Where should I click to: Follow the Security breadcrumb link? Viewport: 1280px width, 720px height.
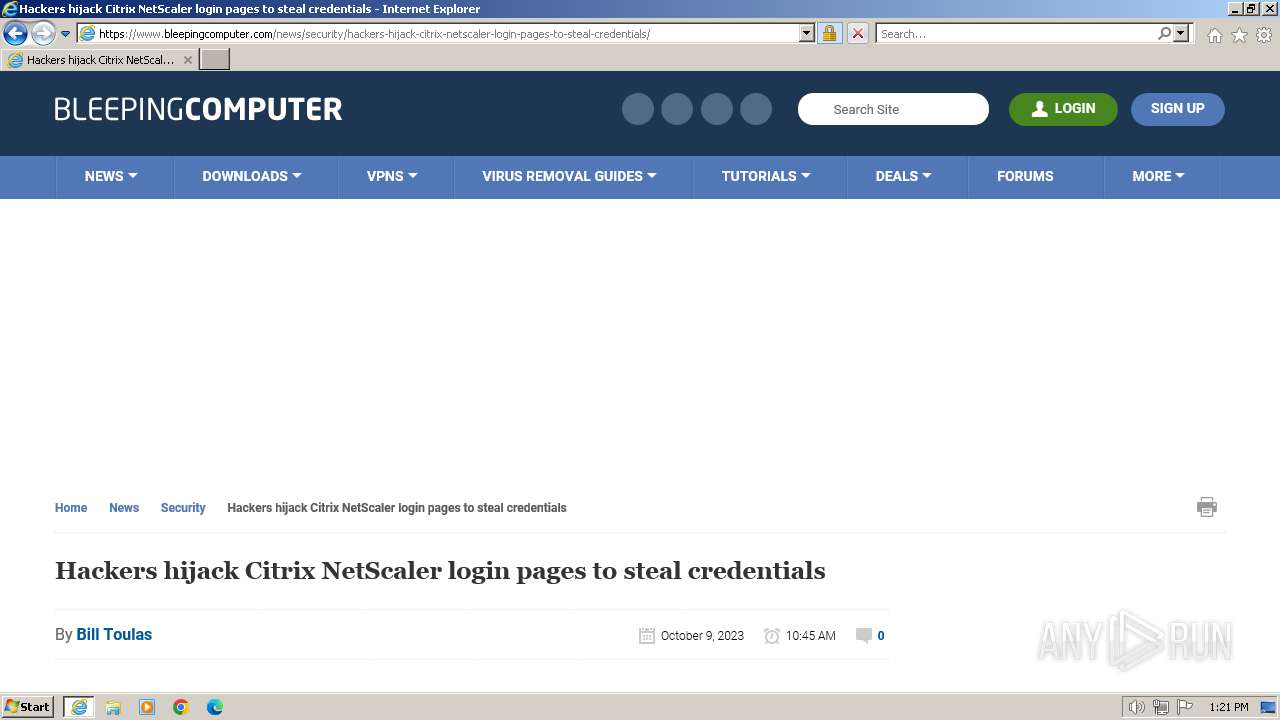coord(183,508)
